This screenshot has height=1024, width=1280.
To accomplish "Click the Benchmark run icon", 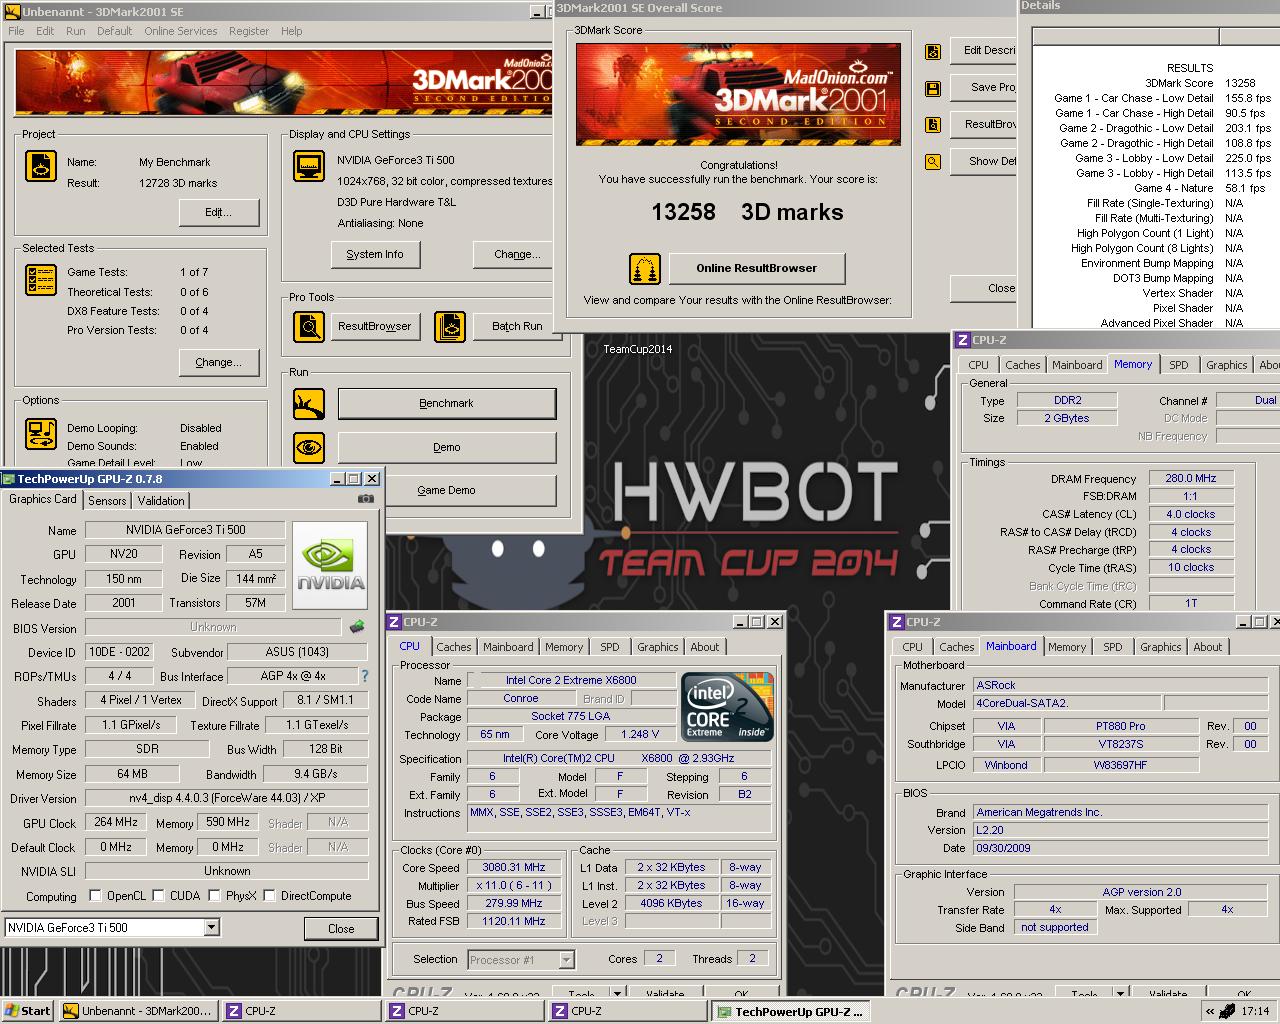I will (309, 404).
